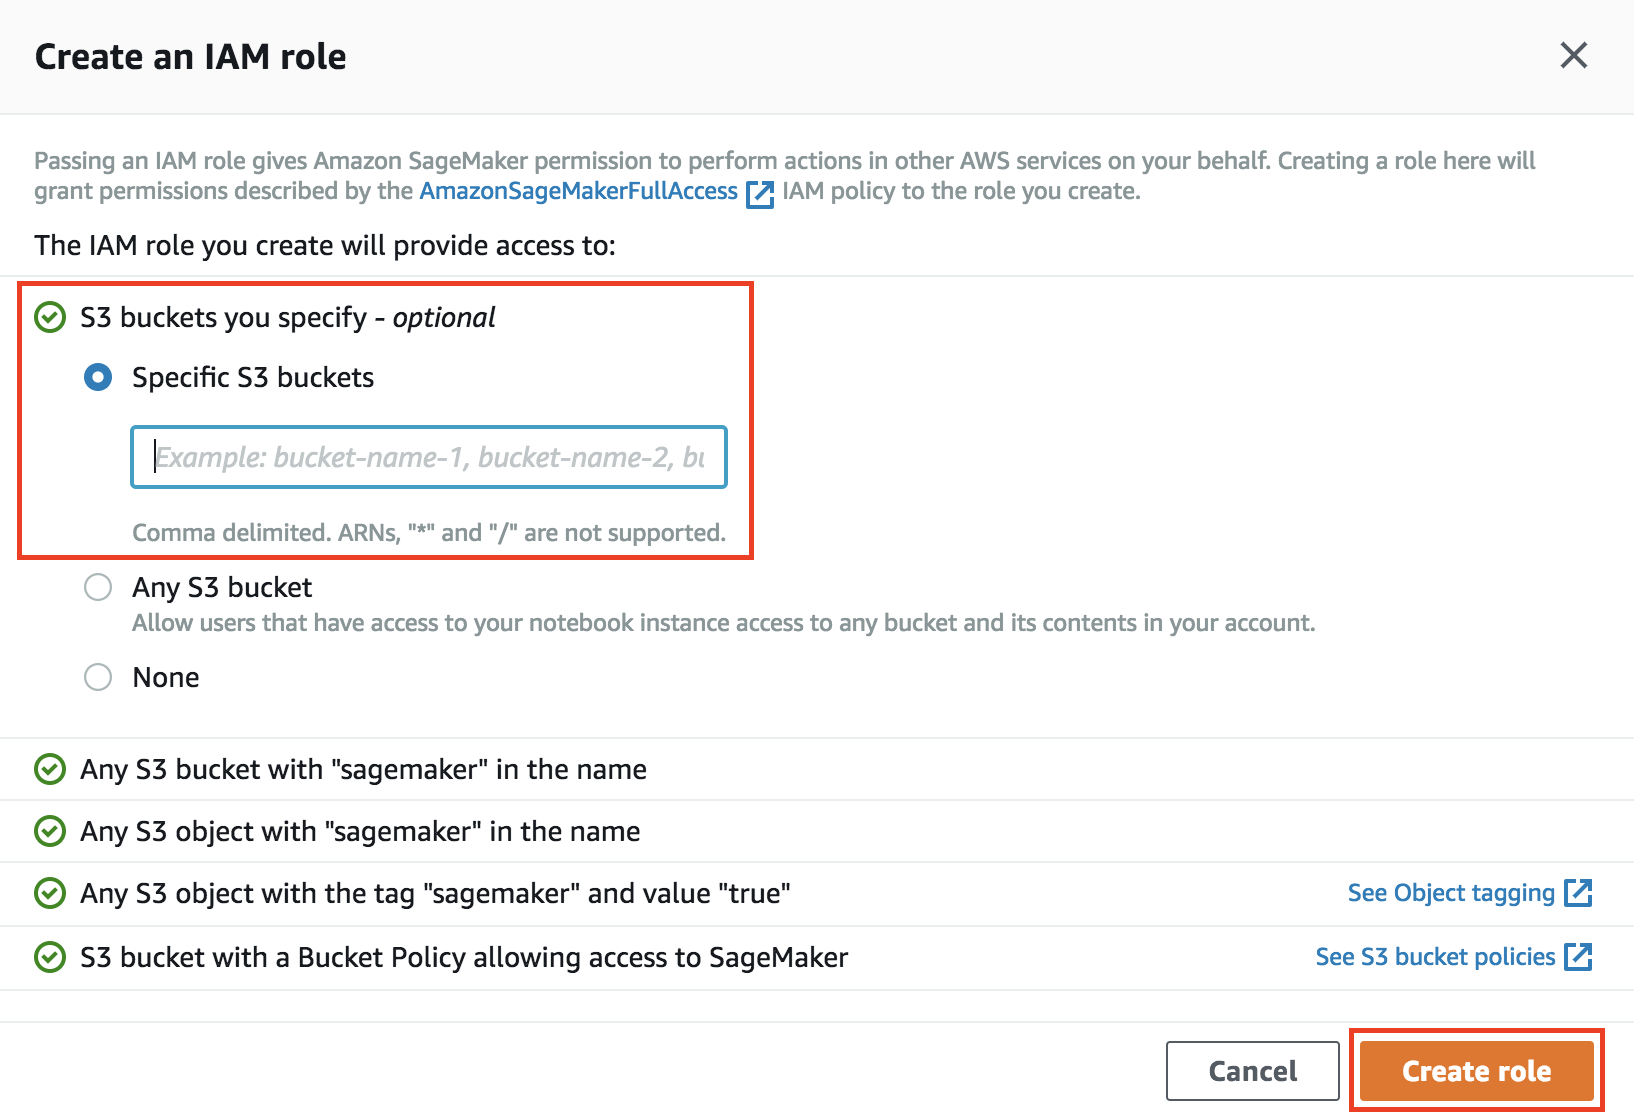This screenshot has height=1118, width=1634.
Task: Click the S3 buckets you specify heading
Action: tap(288, 317)
